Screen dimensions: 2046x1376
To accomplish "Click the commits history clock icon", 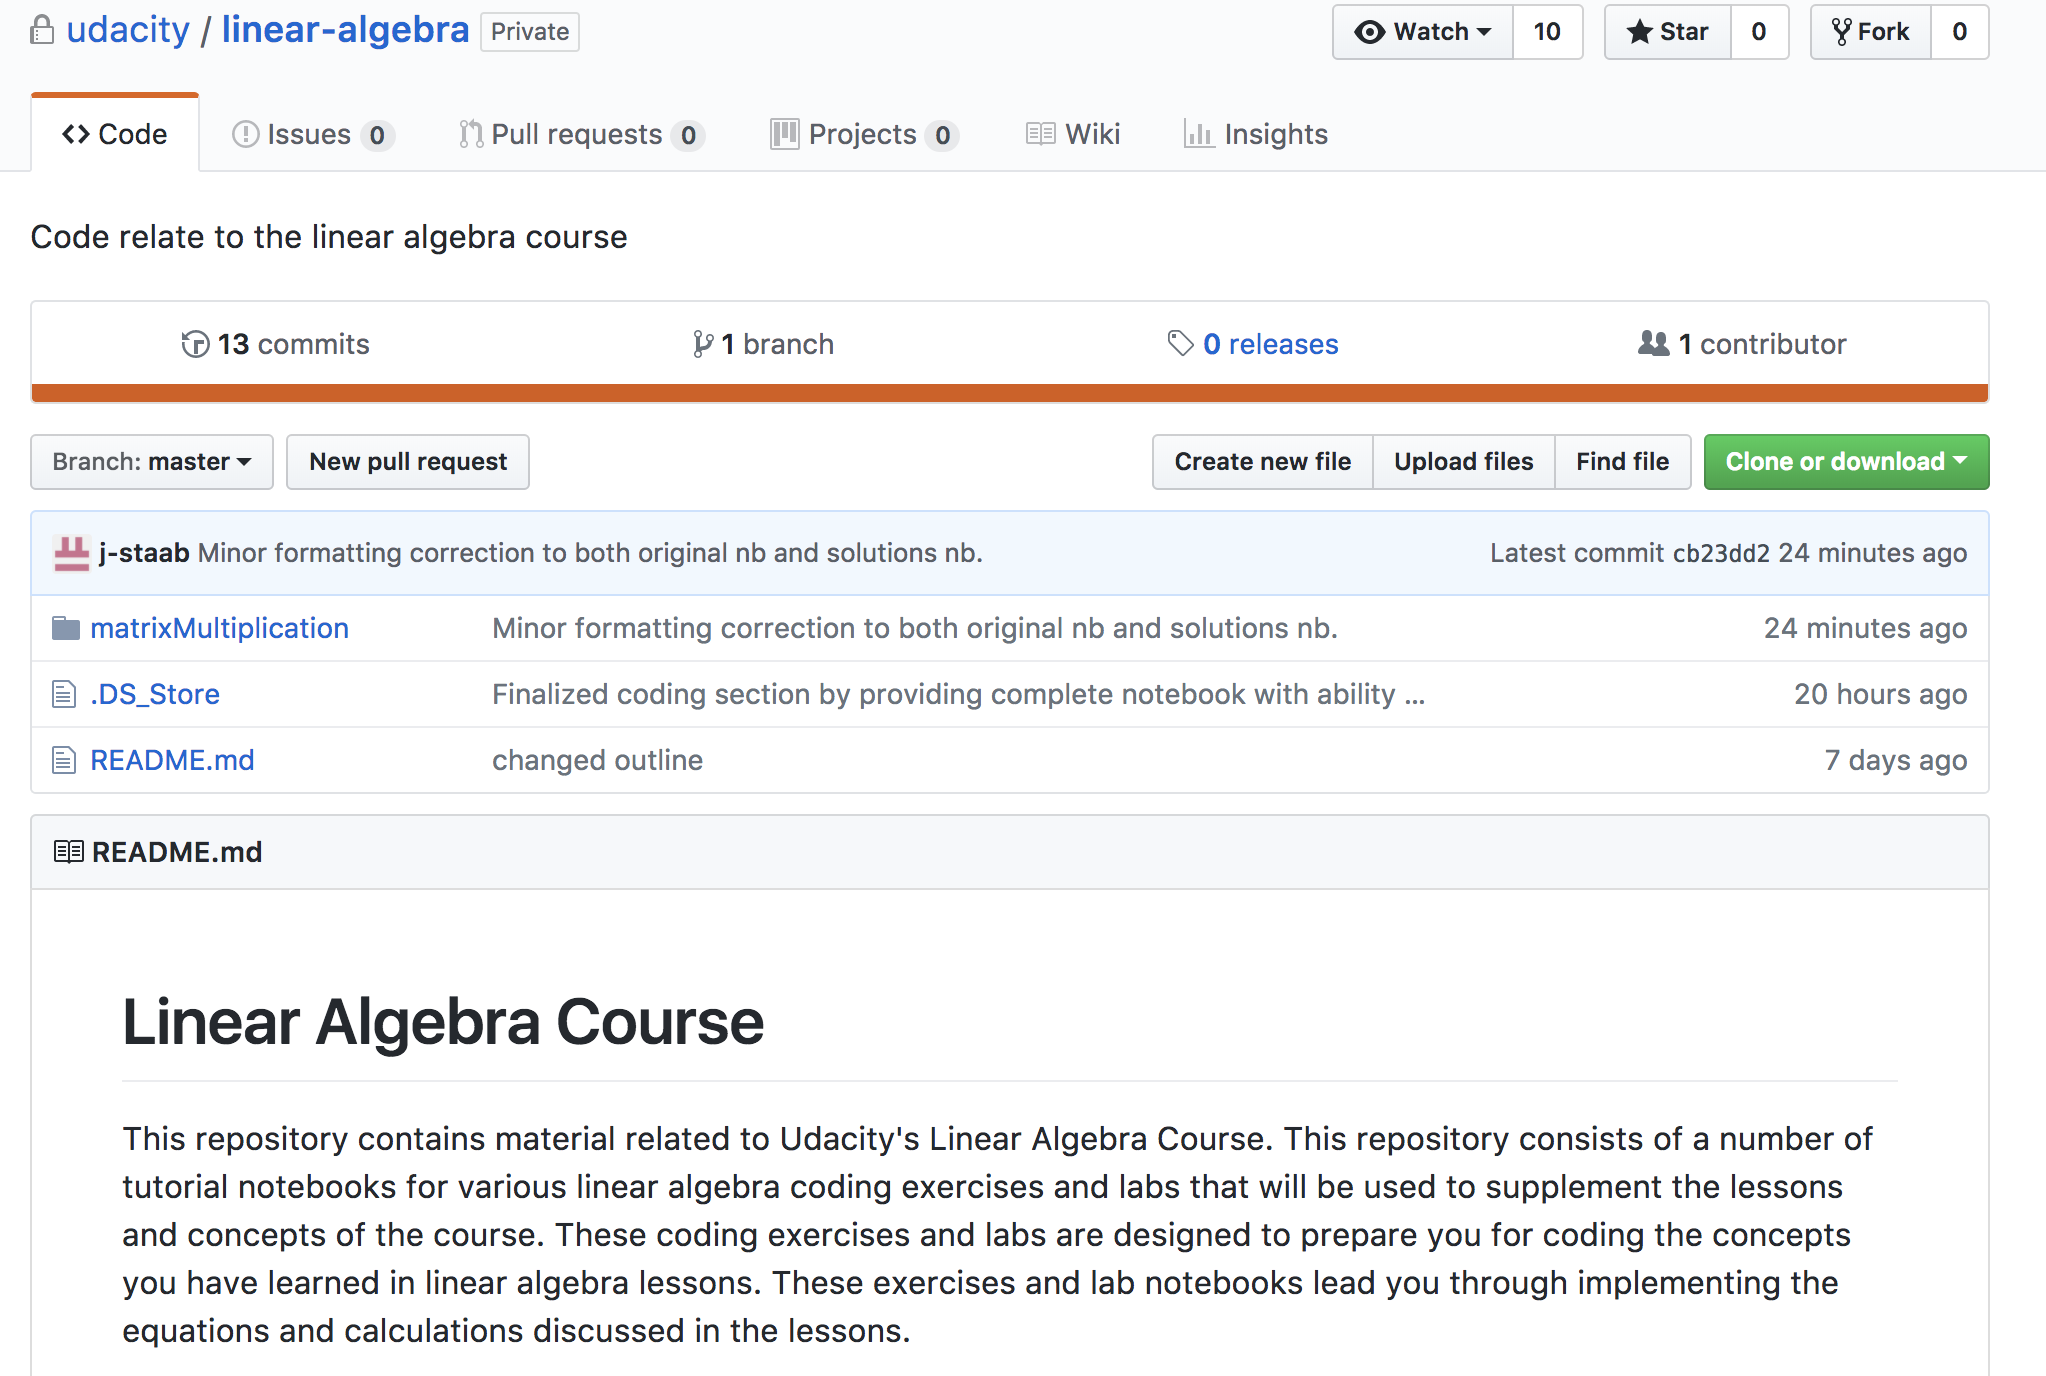I will point(195,344).
